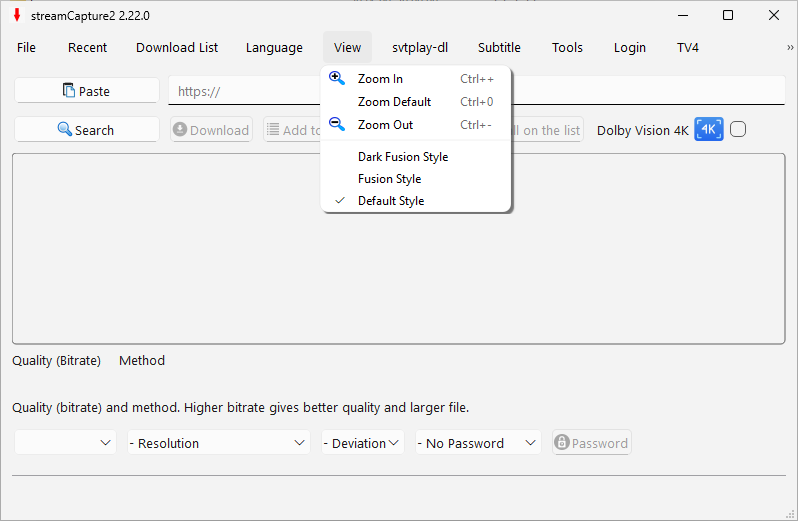
Task: Click the red streamCapture2 title bar icon
Action: [x=17, y=15]
